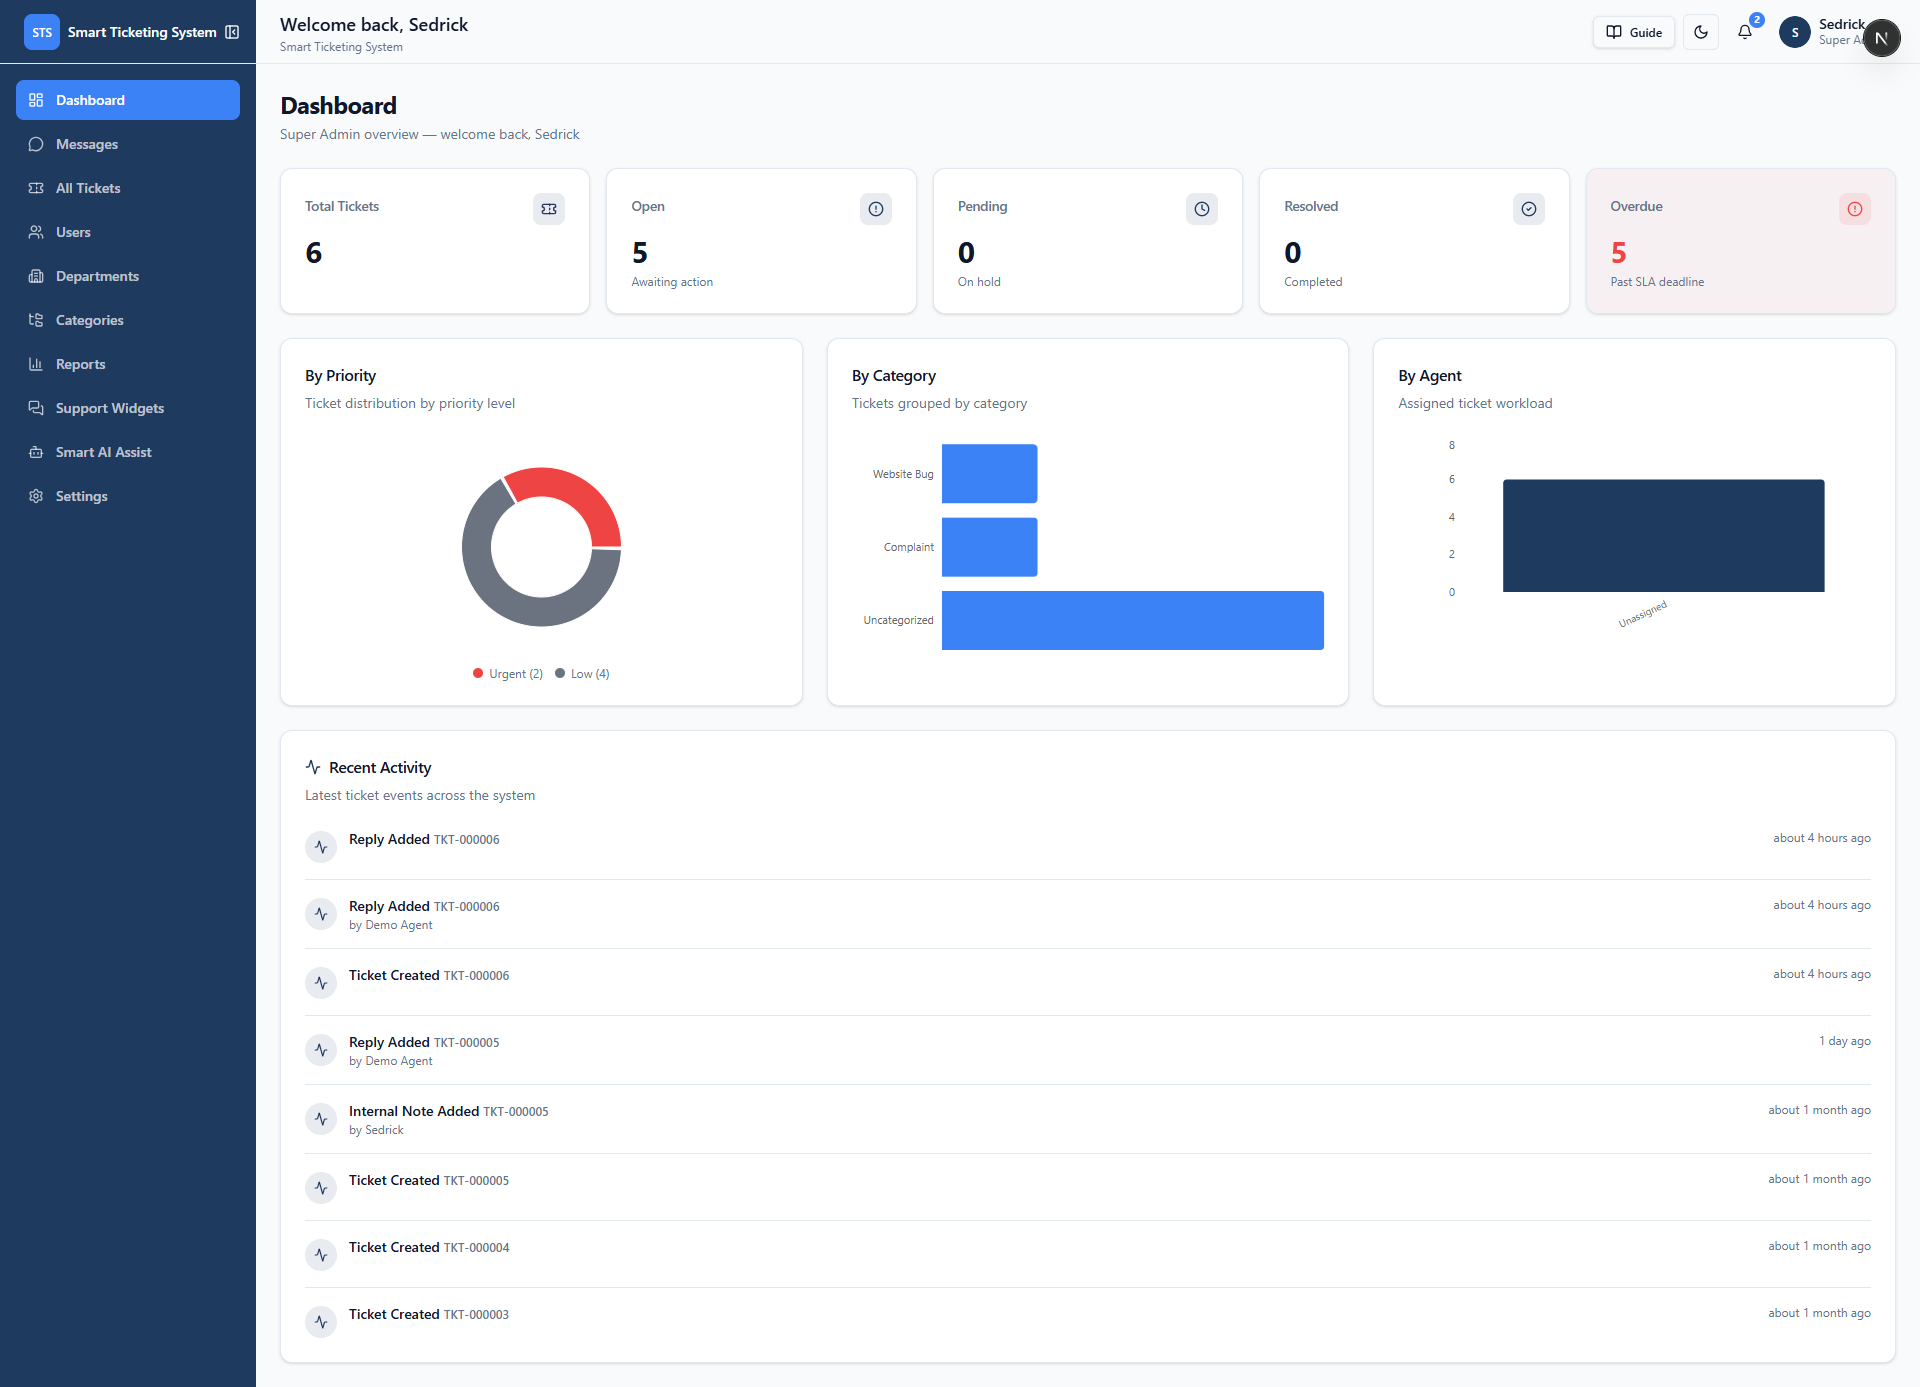Click the Overdue count 5
Screen dimensions: 1920x1387
pyautogui.click(x=1619, y=253)
